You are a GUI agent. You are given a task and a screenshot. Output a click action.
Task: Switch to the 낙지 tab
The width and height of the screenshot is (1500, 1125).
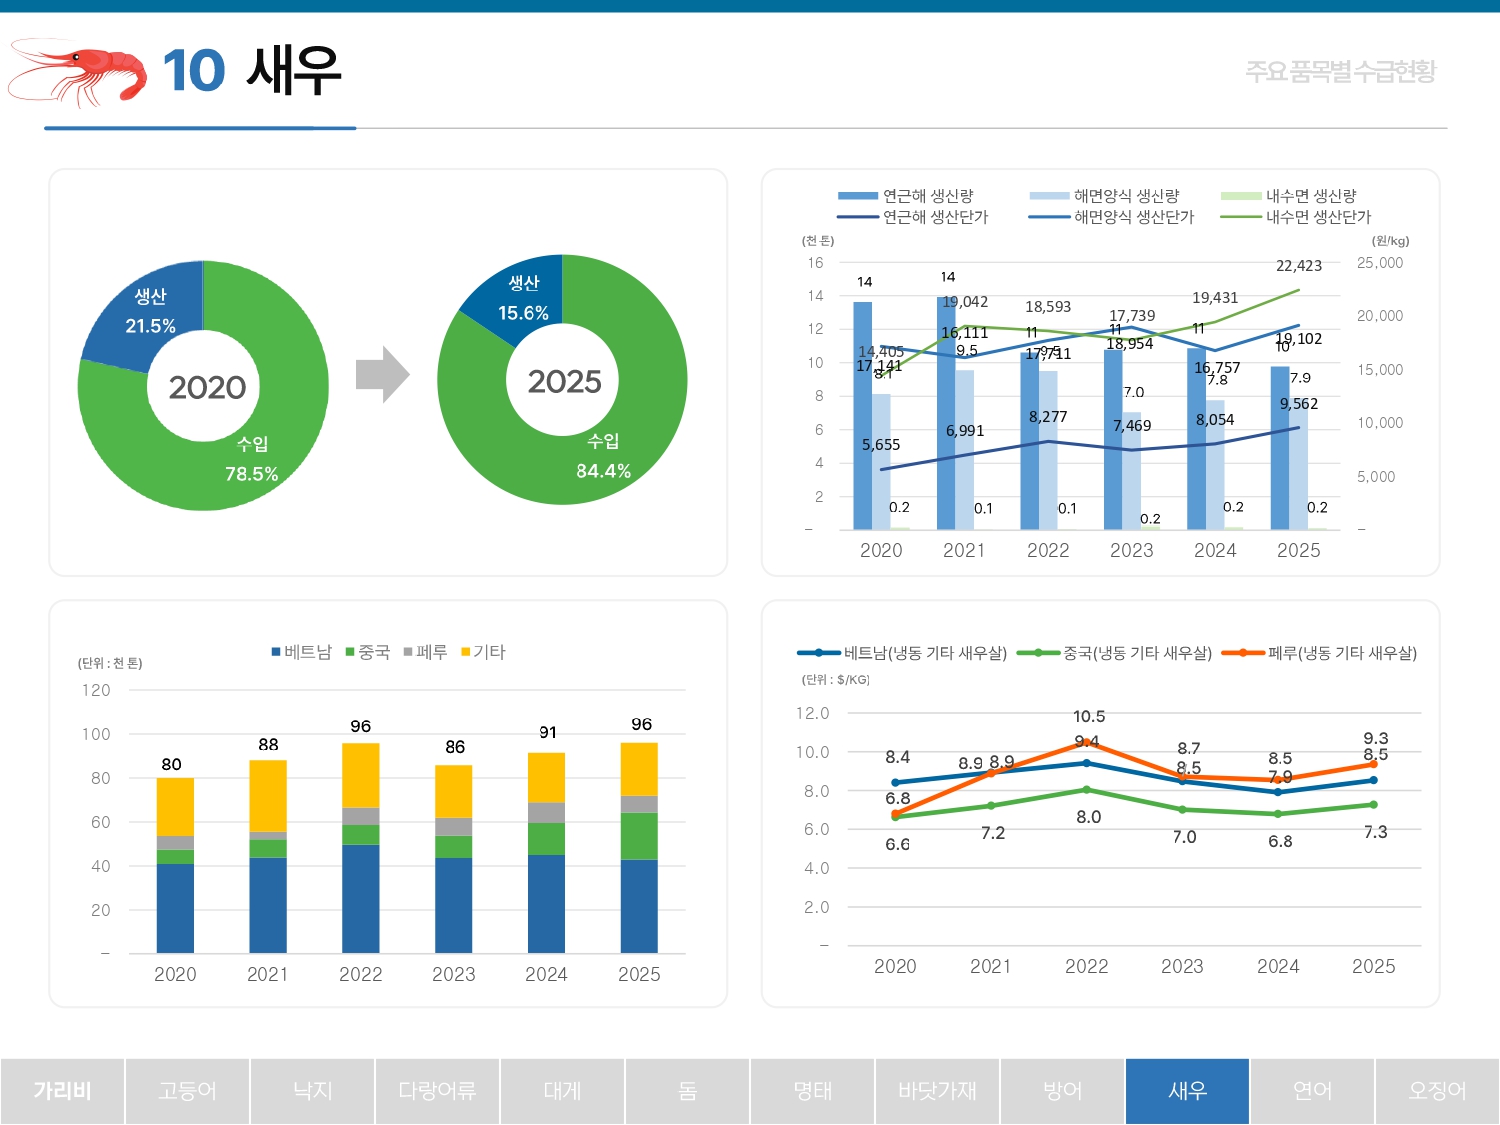tap(312, 1091)
